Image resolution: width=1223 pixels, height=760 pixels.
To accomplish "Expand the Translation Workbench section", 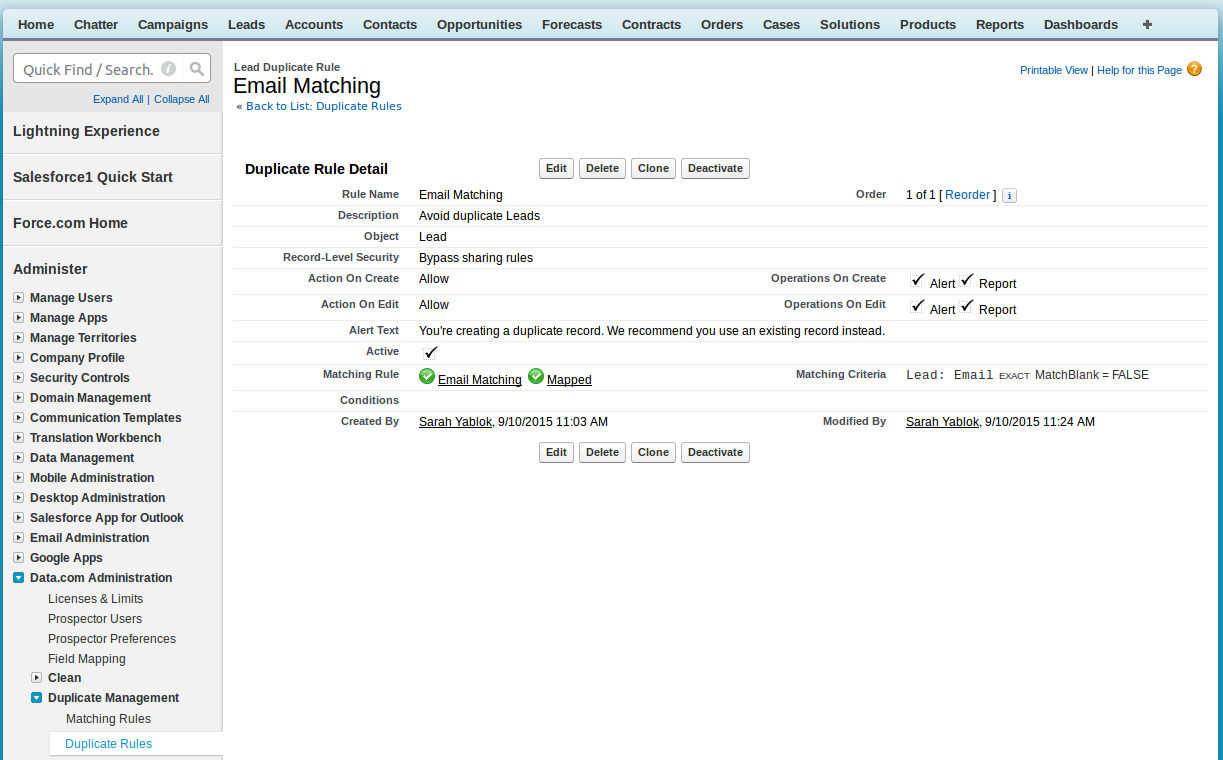I will point(19,438).
